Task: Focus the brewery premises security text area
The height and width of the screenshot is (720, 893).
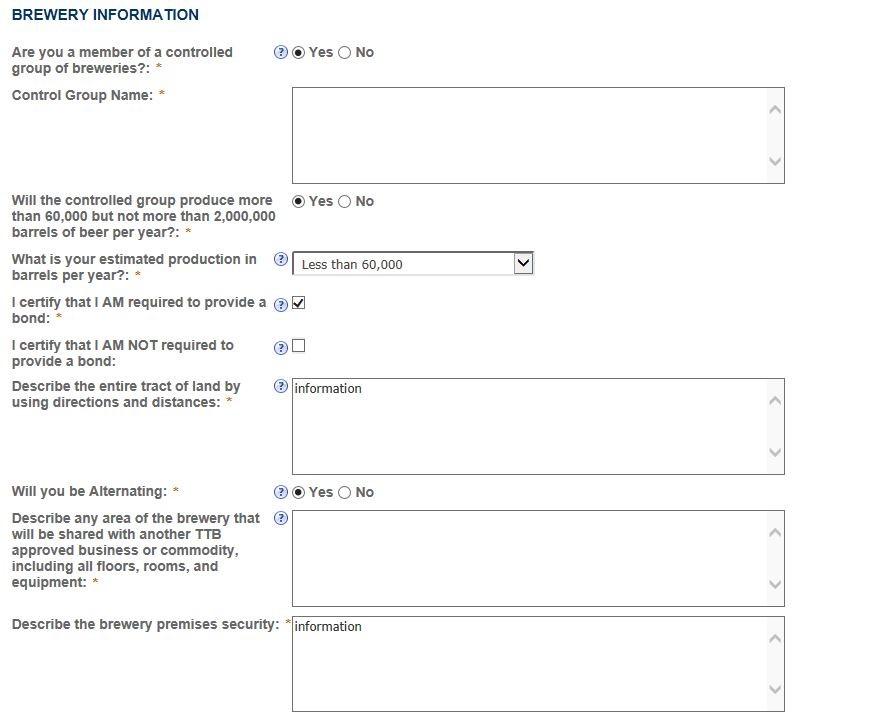Action: tap(530, 664)
